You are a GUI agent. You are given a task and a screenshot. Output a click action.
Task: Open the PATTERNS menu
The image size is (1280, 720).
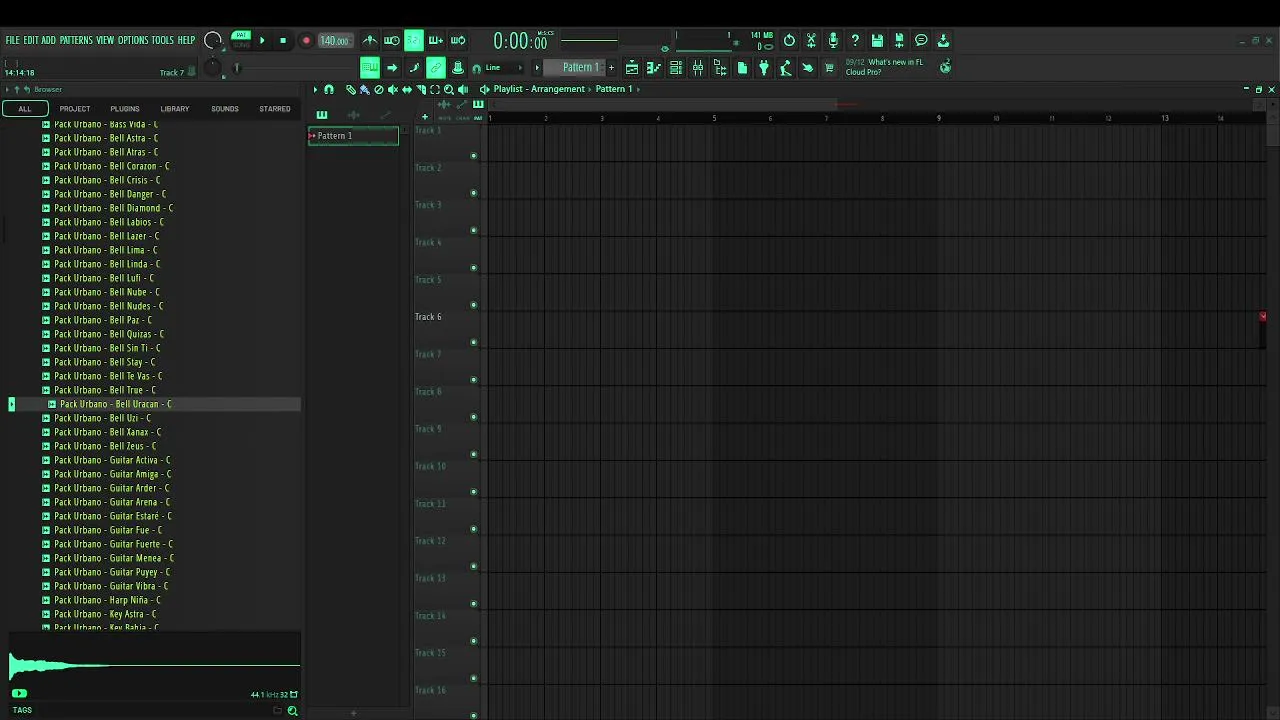coord(76,40)
